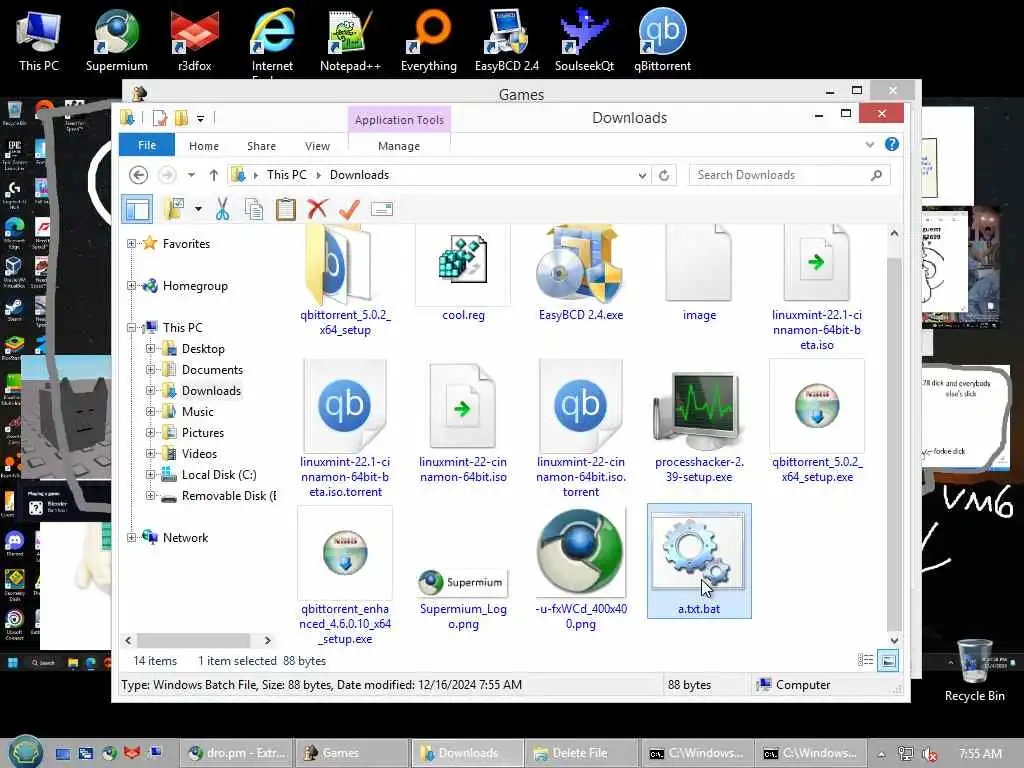The image size is (1024, 768).
Task: Select Removable Disk in navigation tree
Action: [229, 496]
